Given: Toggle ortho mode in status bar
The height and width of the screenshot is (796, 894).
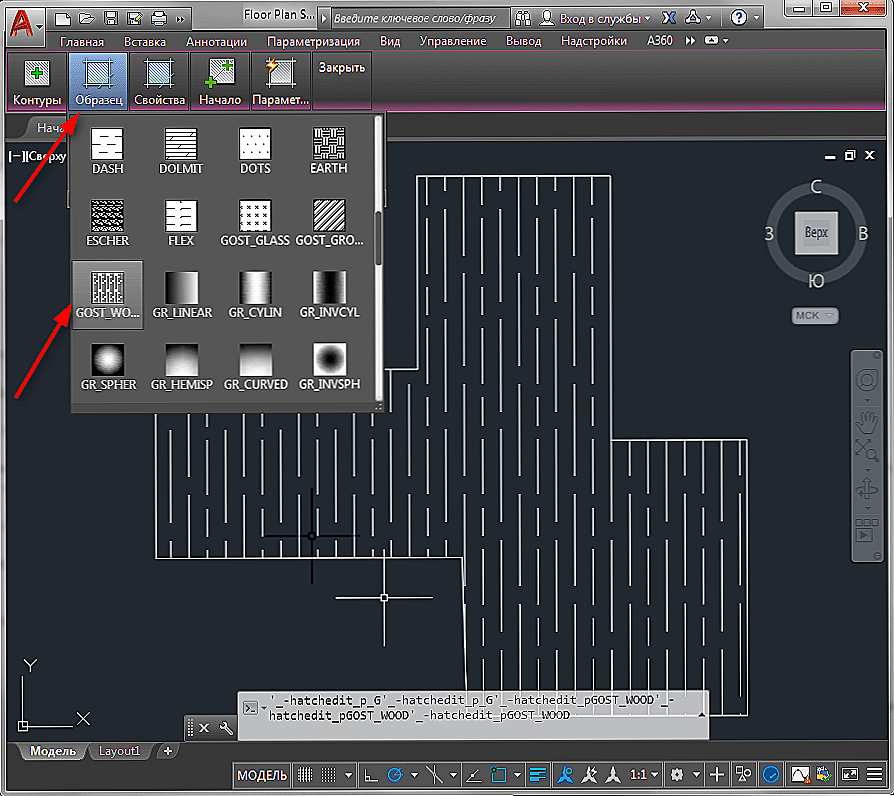Looking at the screenshot, I should (x=371, y=775).
